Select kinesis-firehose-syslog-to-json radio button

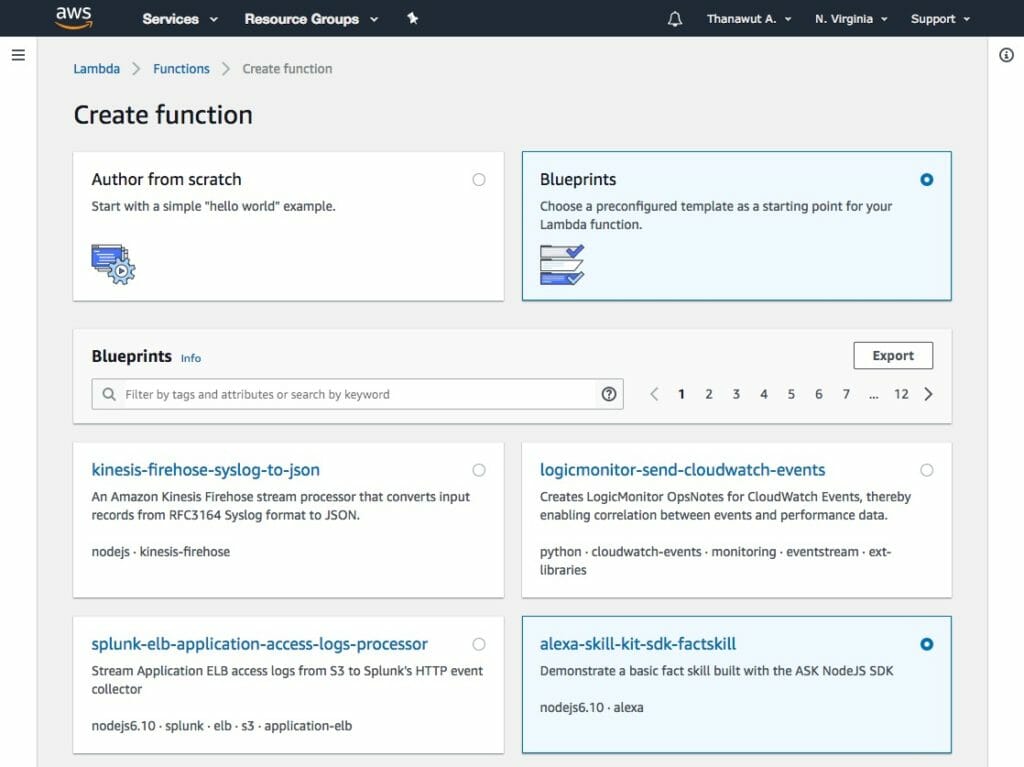point(479,470)
